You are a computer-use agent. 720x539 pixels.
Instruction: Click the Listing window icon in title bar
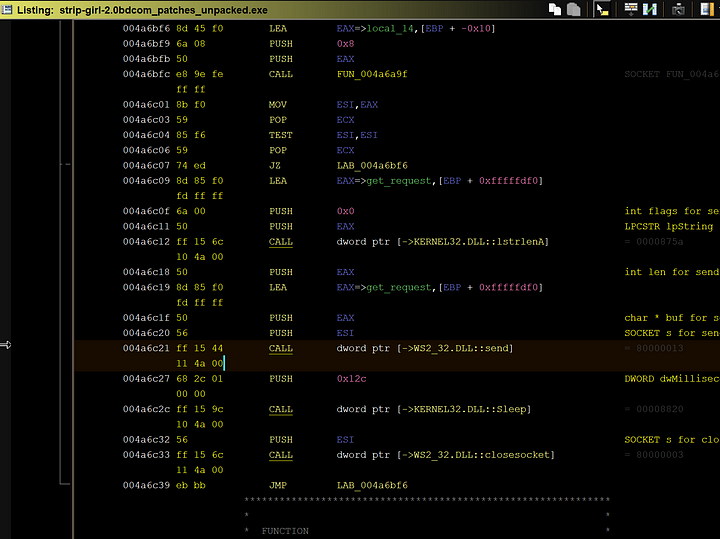pos(6,10)
